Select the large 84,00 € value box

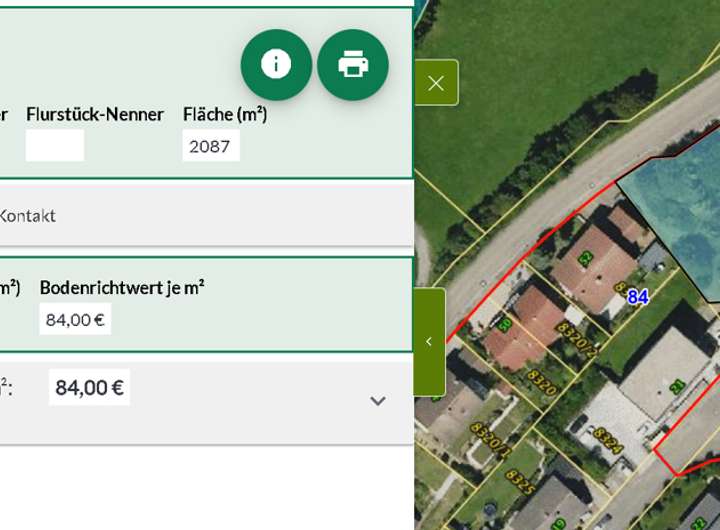[89, 388]
